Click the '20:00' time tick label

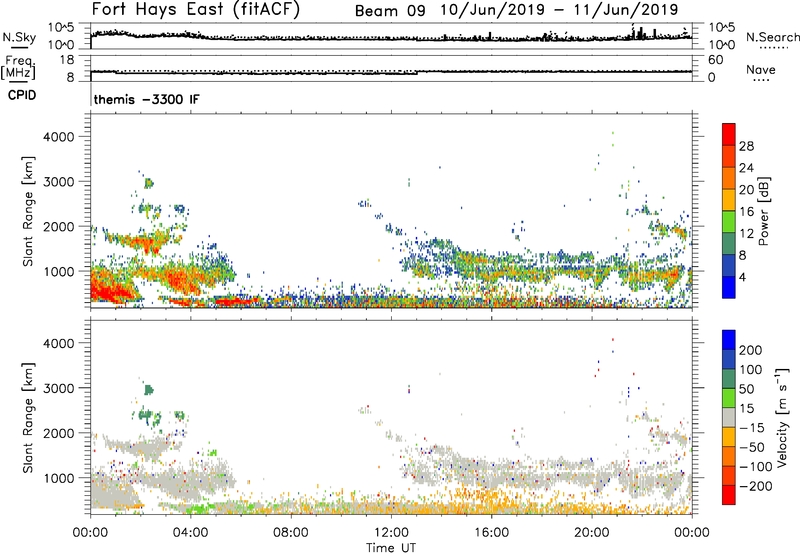point(592,533)
